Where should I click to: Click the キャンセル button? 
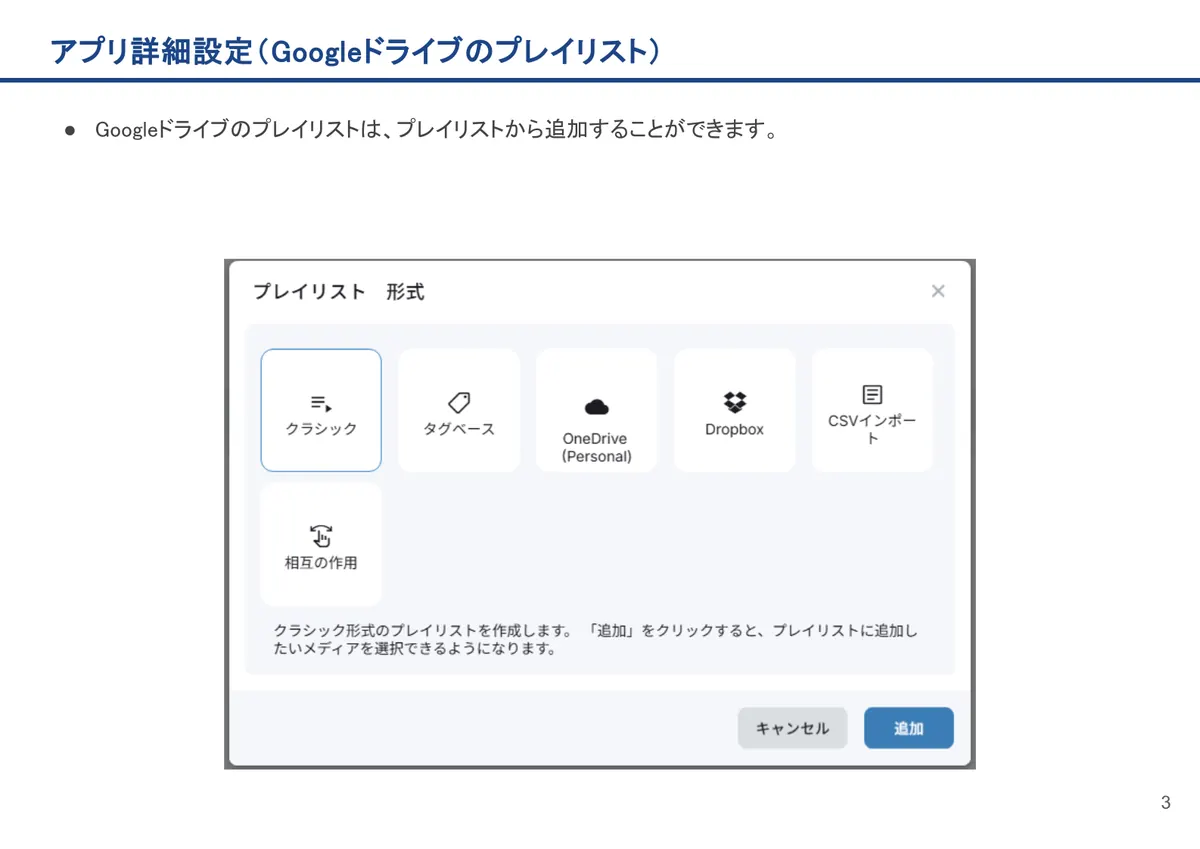[x=792, y=728]
